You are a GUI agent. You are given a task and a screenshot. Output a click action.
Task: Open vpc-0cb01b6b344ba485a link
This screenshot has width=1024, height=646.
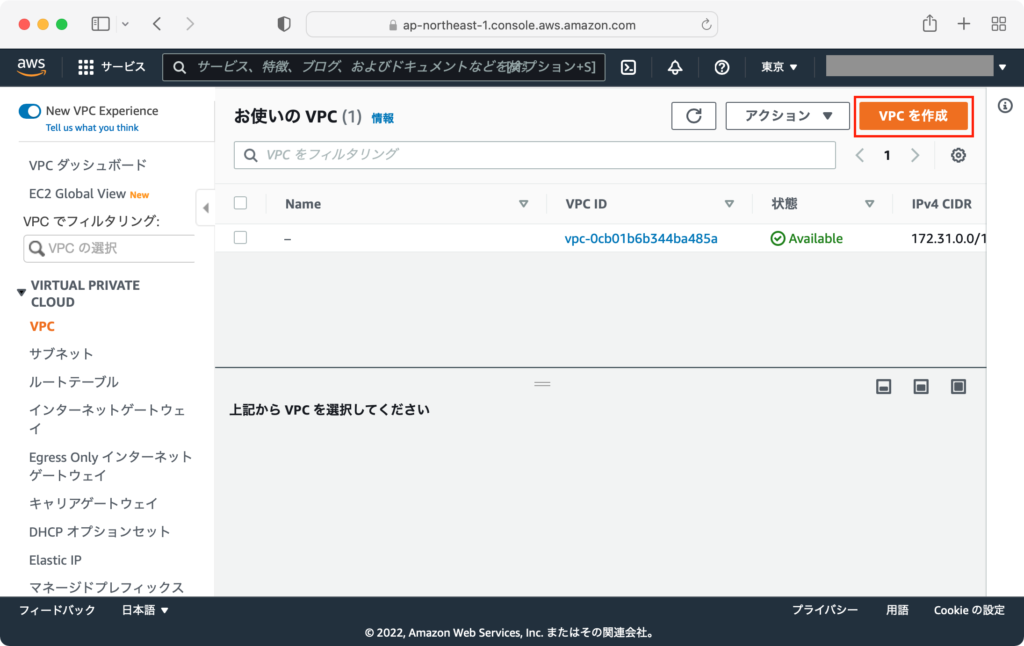tap(641, 238)
